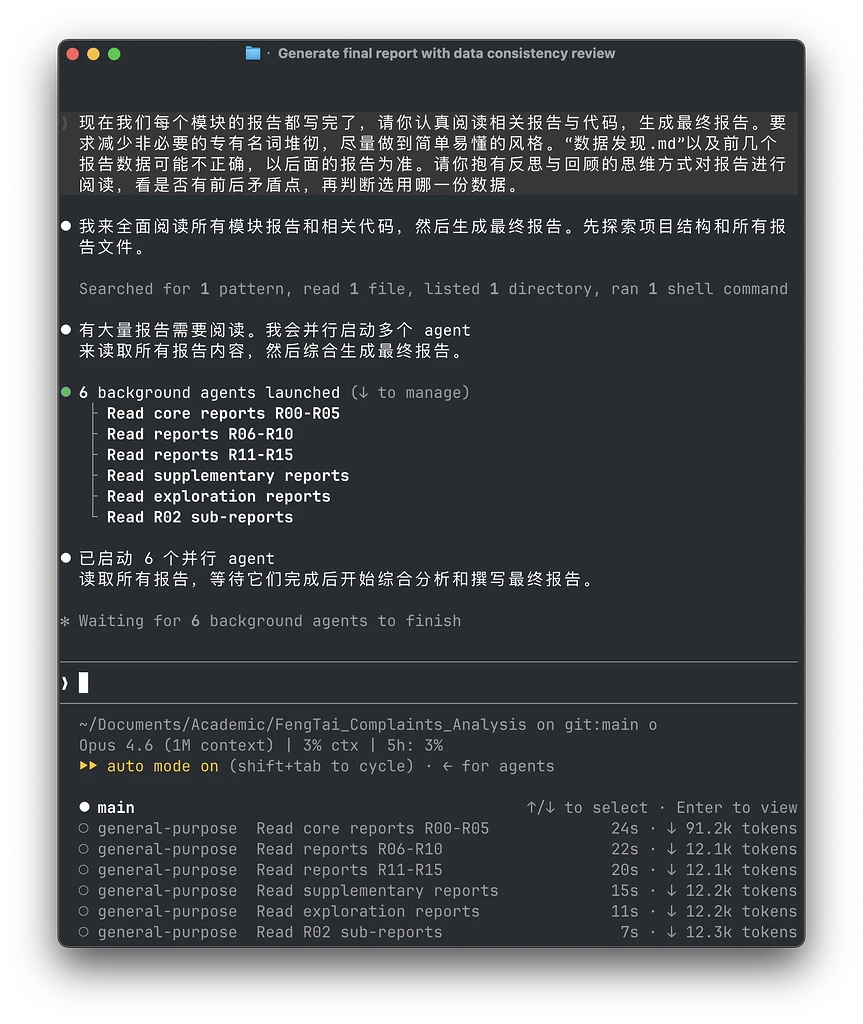
Task: Click the prompt chevron before the cursor
Action: coord(65,683)
